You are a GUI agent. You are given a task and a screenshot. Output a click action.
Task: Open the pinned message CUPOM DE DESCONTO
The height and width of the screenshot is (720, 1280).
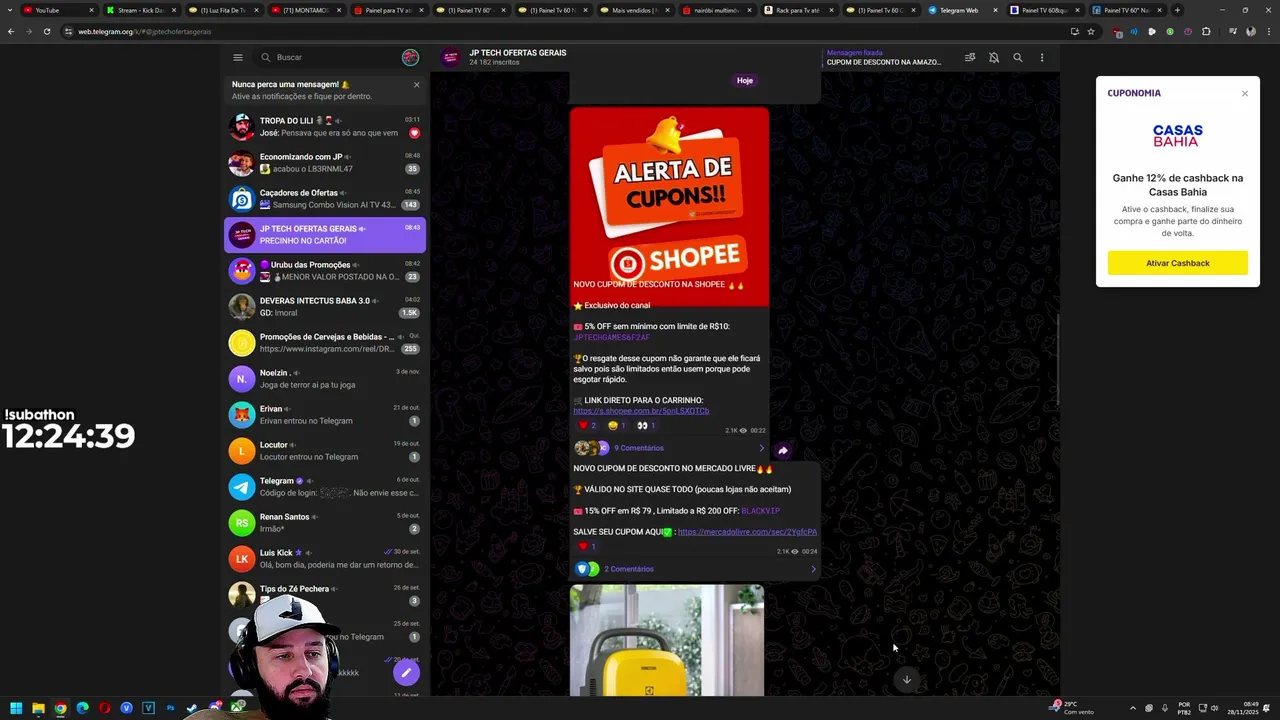(x=884, y=57)
